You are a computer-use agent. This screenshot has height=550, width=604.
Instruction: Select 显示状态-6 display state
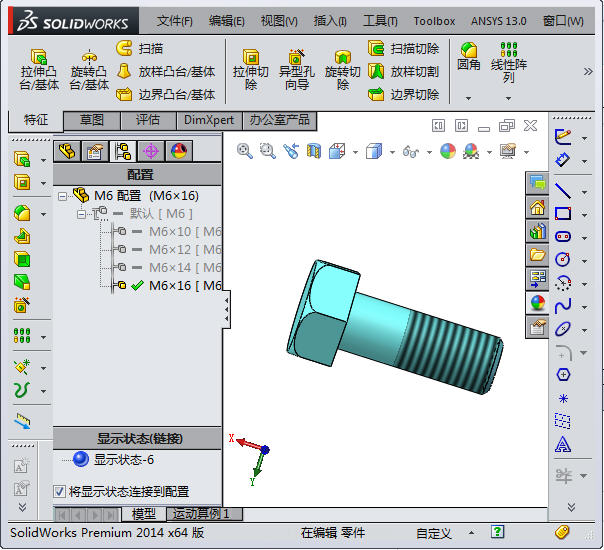click(x=123, y=460)
